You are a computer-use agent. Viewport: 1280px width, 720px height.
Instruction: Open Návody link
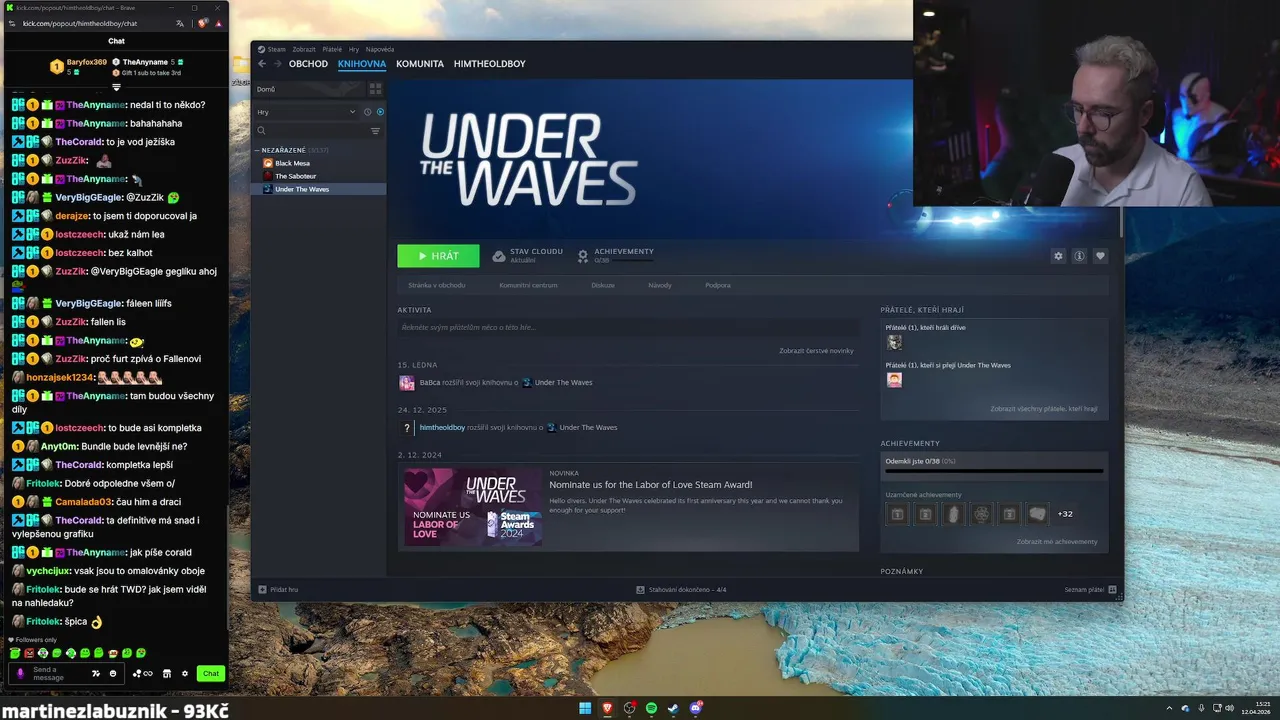pos(660,285)
